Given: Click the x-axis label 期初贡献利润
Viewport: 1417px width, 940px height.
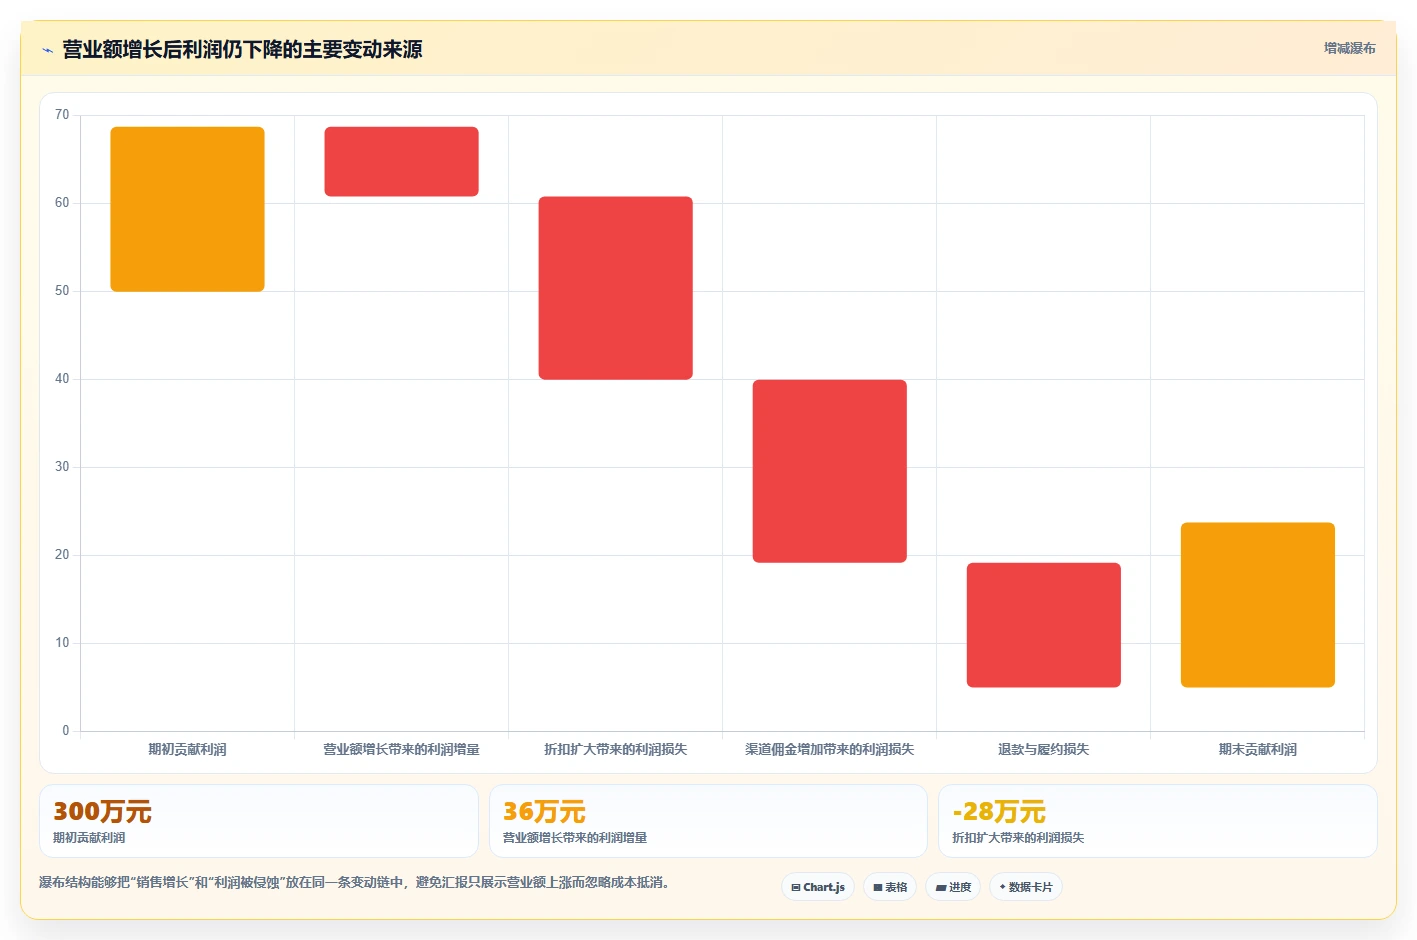Looking at the screenshot, I should click(187, 749).
